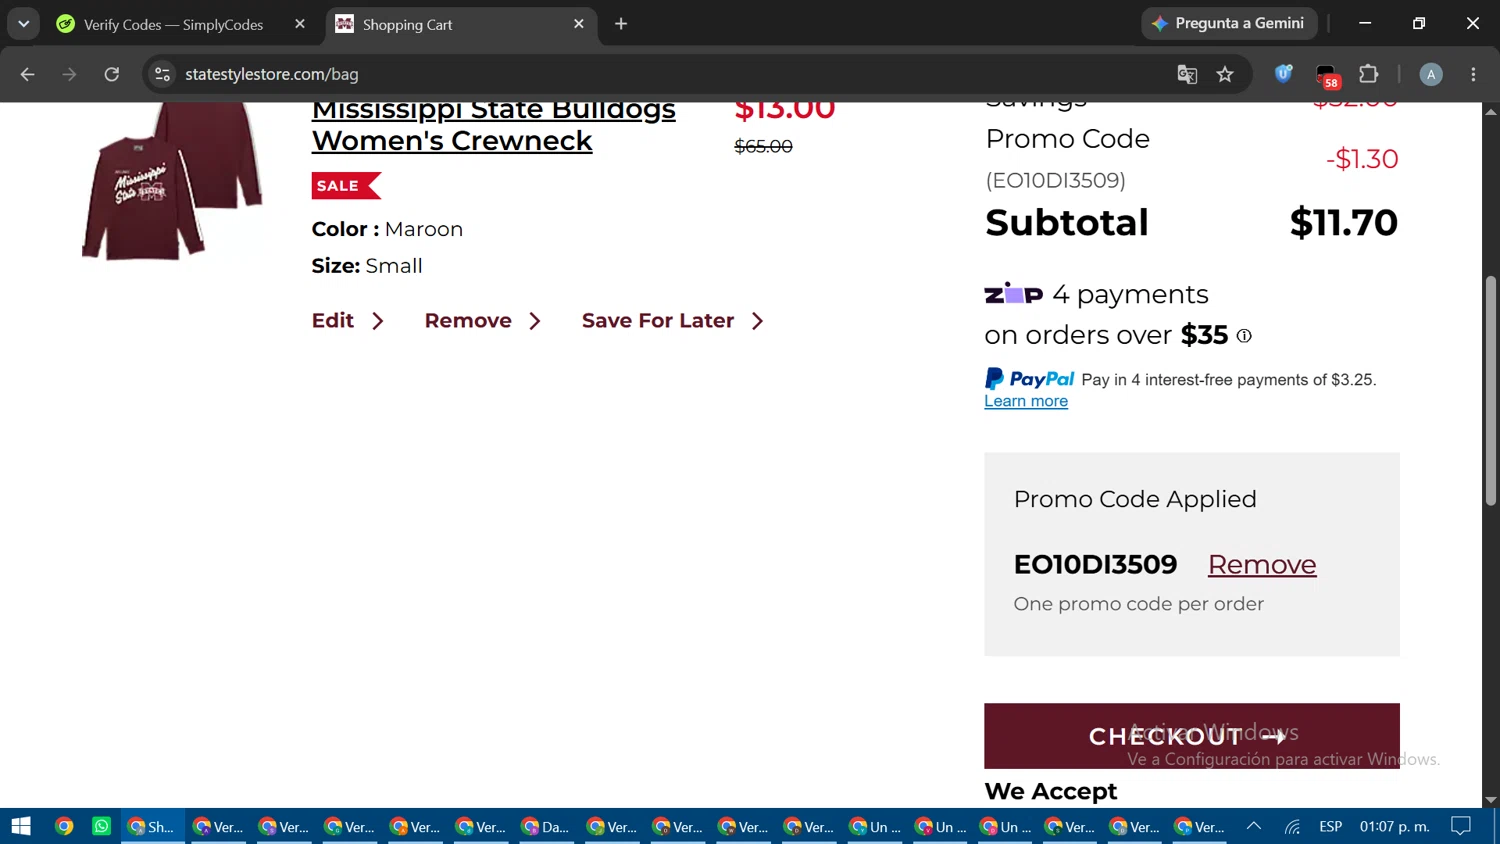
Task: Click the Pregunta a Gemini button
Action: click(1229, 23)
